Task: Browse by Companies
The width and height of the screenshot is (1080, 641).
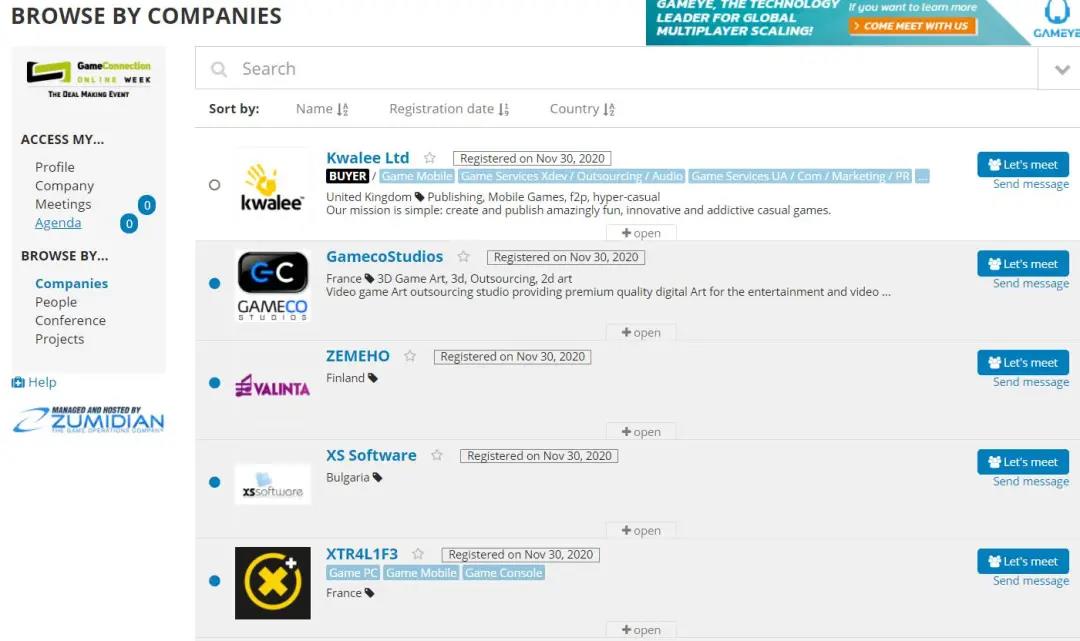Action: pos(72,283)
